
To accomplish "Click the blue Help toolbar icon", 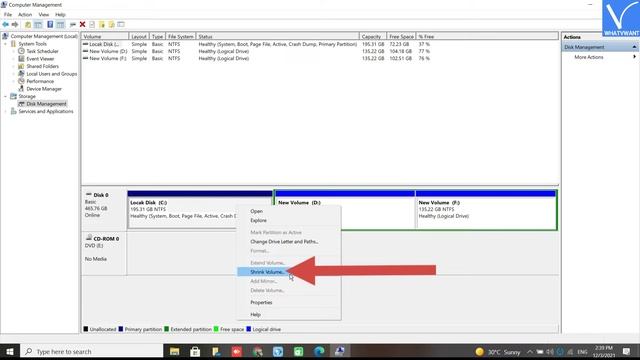I will point(50,24).
